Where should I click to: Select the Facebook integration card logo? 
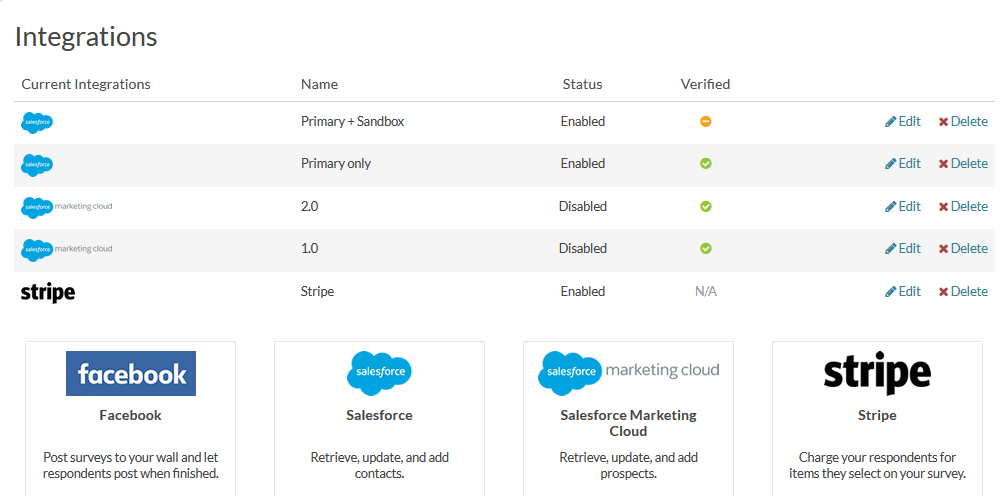tap(131, 374)
